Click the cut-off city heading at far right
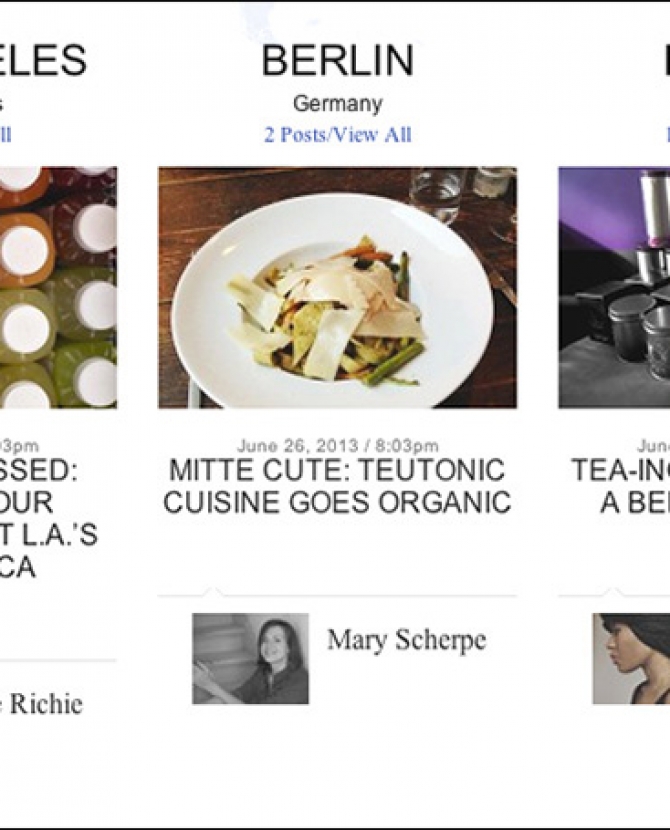Viewport: 670px width, 830px height. point(664,61)
